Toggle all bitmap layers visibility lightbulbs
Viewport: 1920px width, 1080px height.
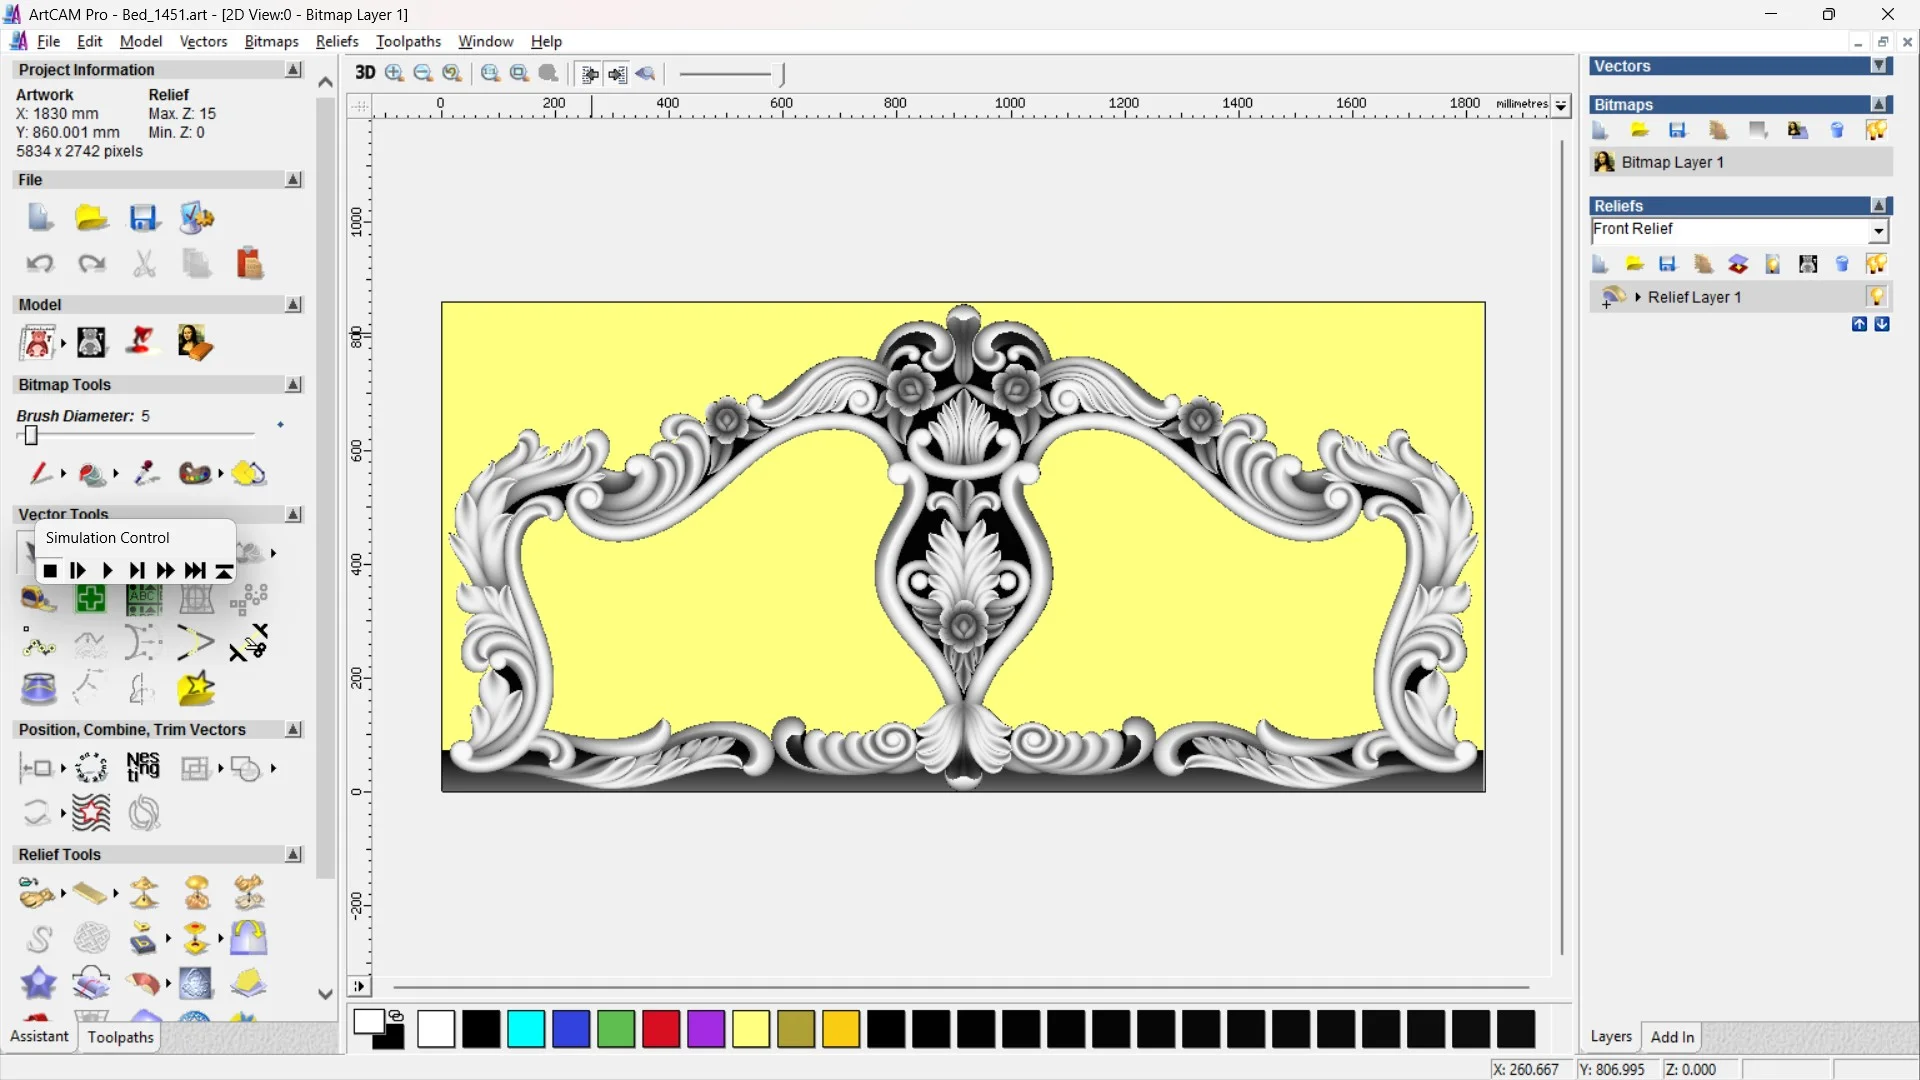point(1876,131)
